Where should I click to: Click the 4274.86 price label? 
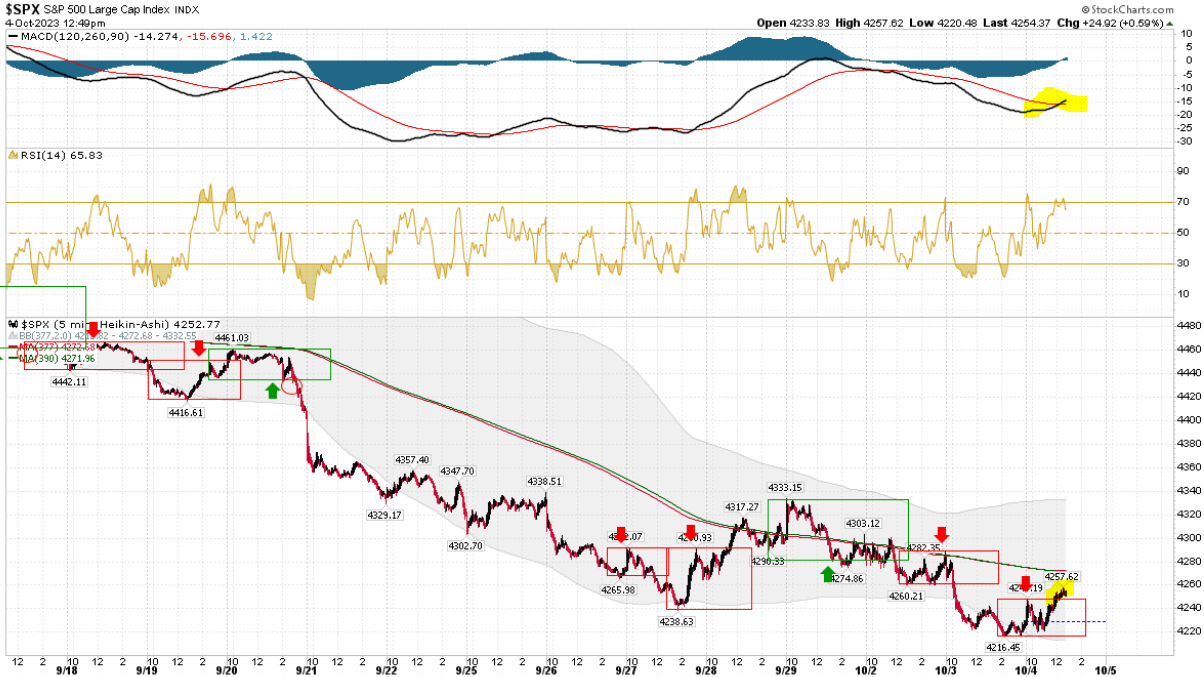pos(846,578)
